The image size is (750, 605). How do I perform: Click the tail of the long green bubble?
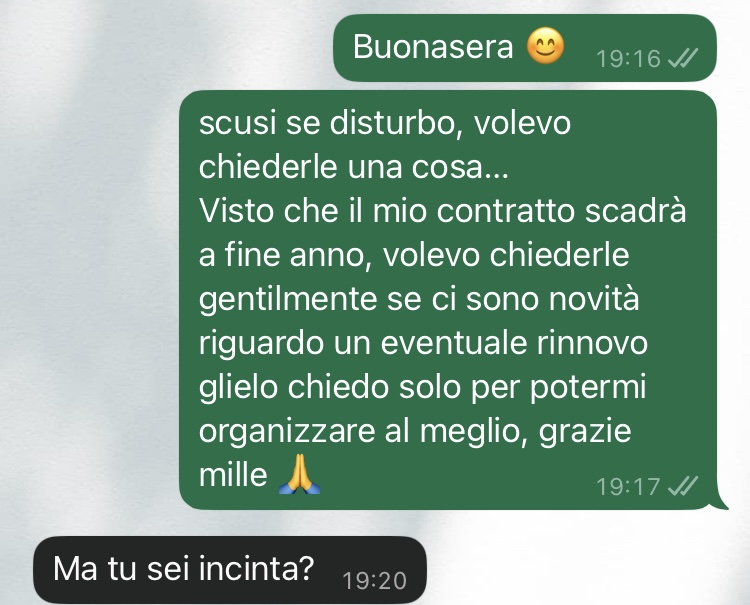pos(719,501)
